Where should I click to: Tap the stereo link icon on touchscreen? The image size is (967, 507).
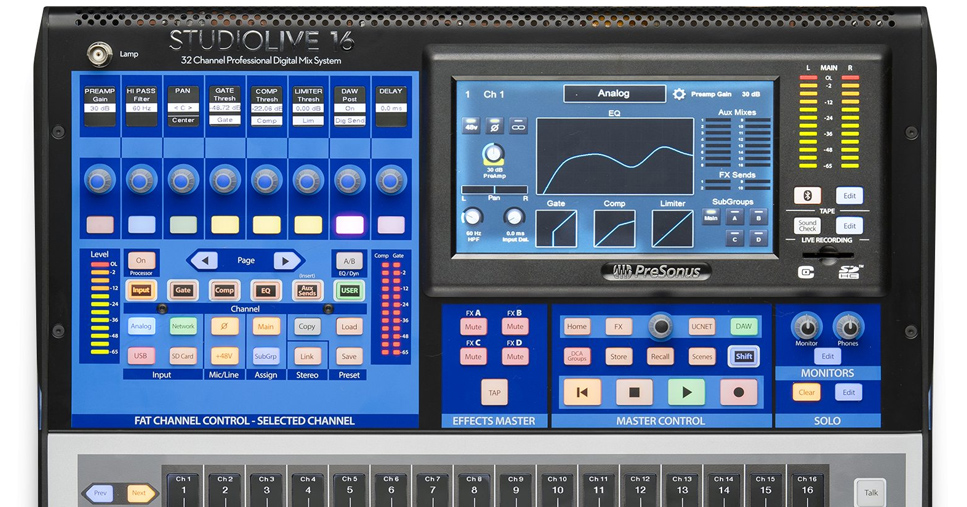(x=518, y=126)
